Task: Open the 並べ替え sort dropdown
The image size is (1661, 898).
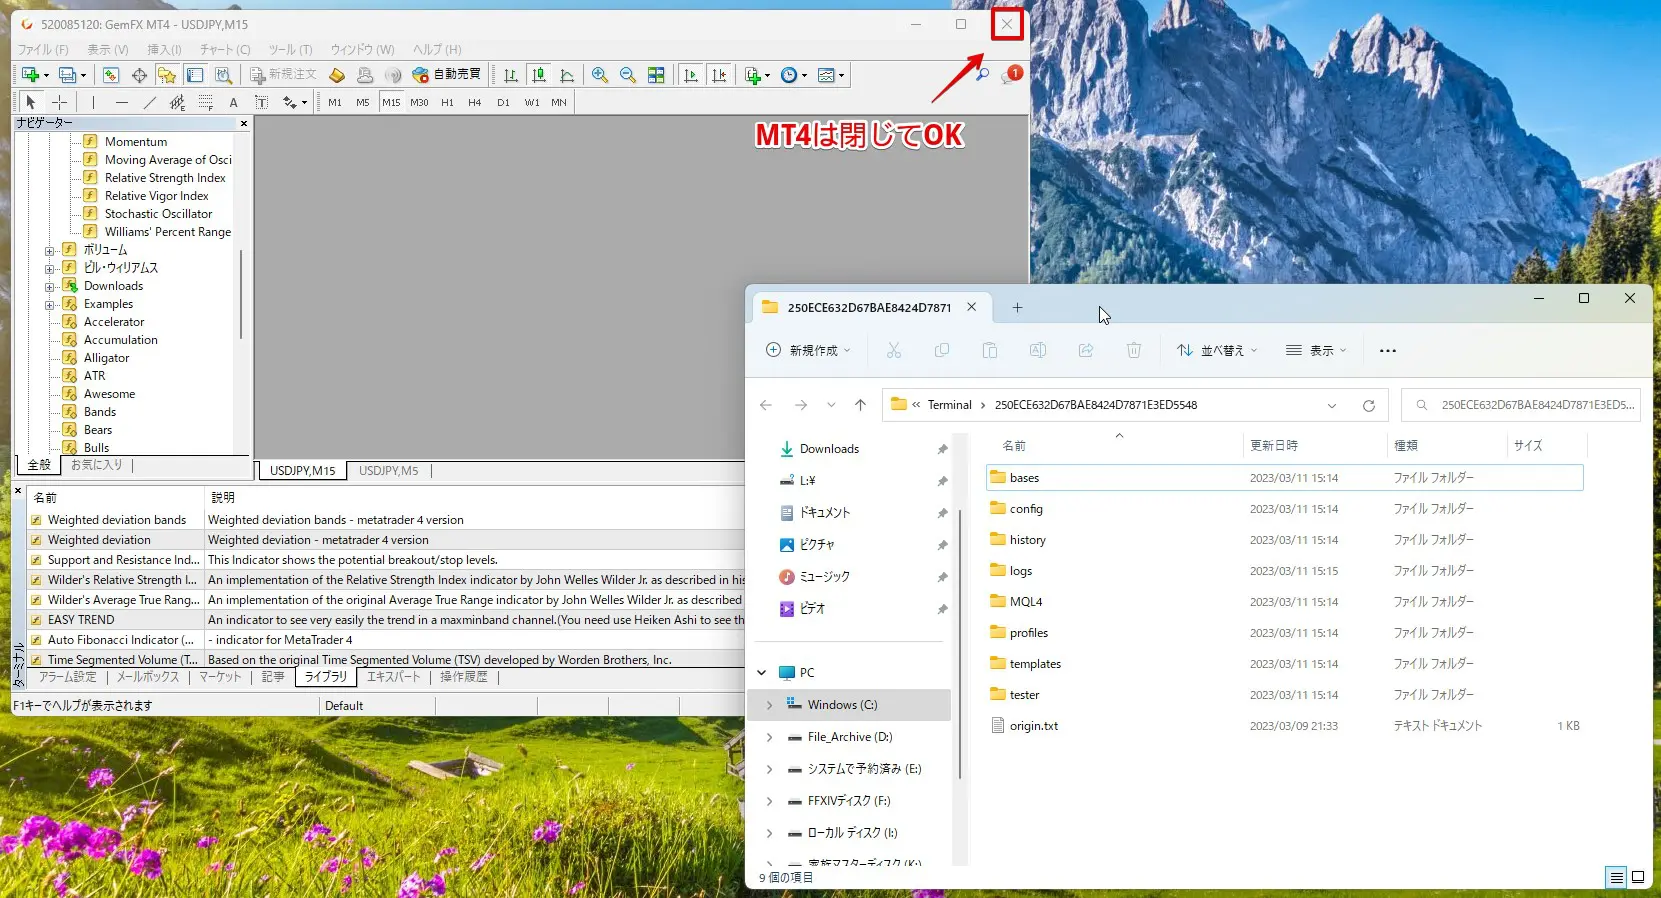Action: (1217, 350)
